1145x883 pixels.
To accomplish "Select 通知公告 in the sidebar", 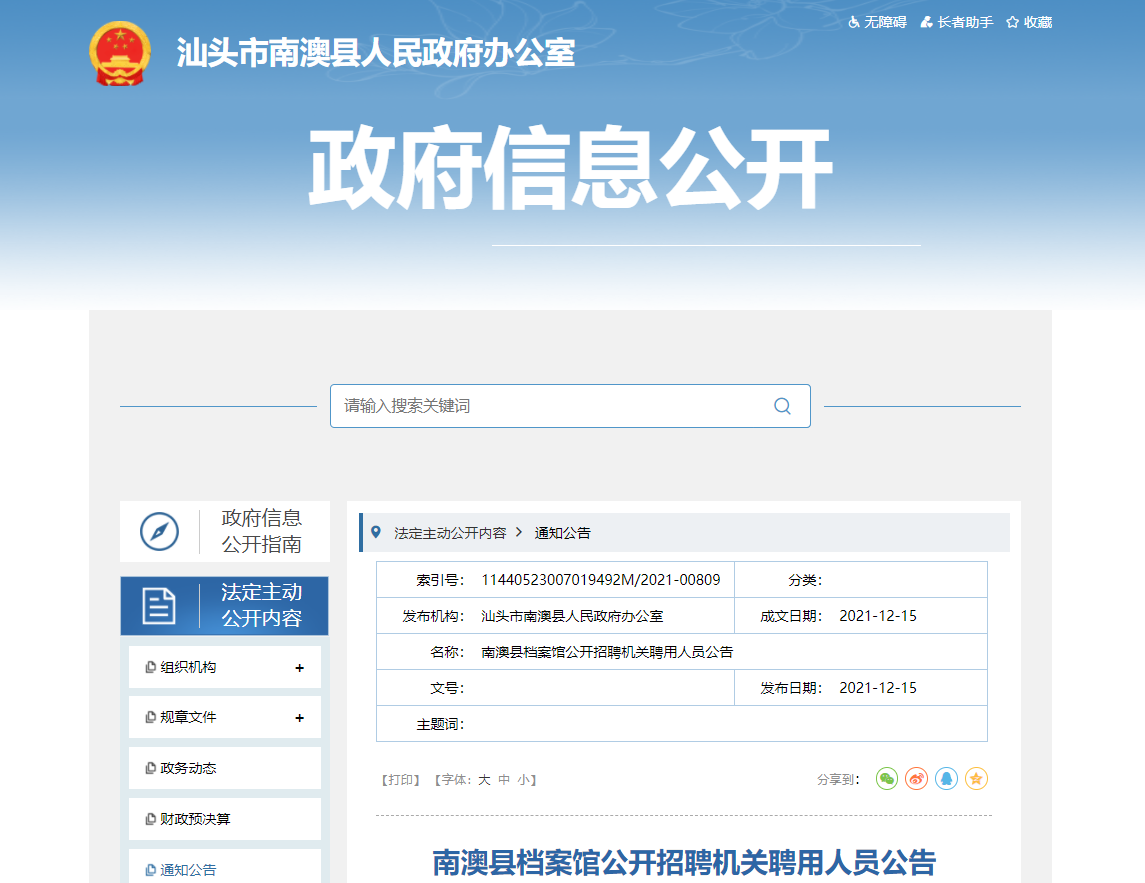I will coord(188,869).
